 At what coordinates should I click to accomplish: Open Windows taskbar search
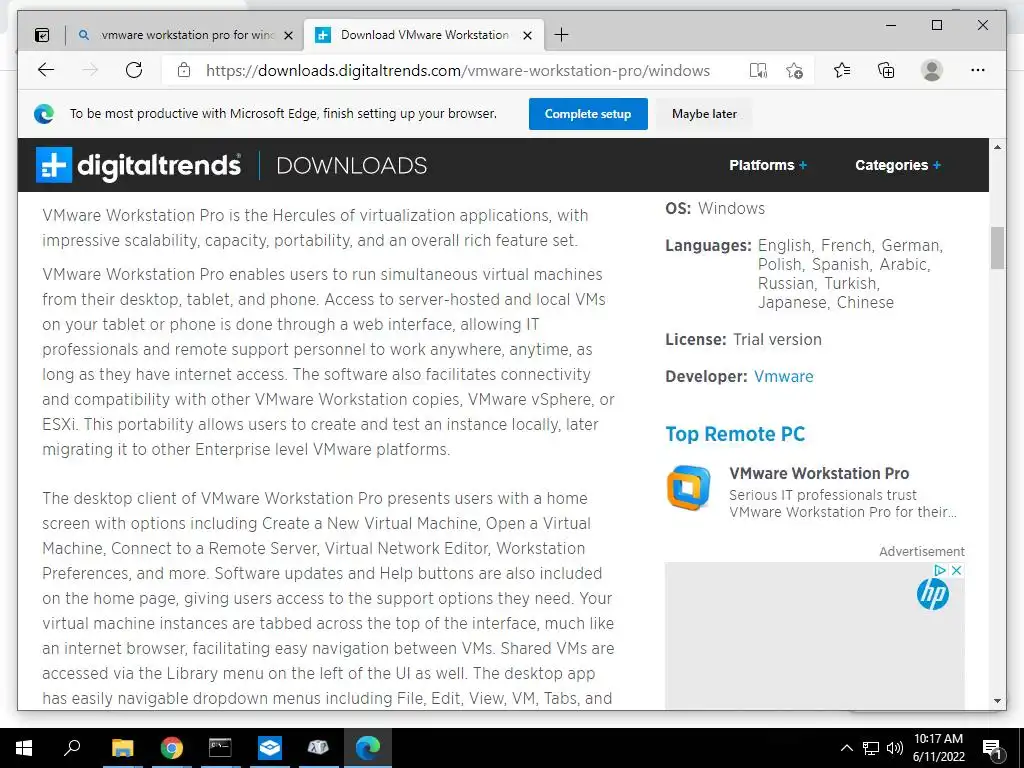tap(72, 748)
